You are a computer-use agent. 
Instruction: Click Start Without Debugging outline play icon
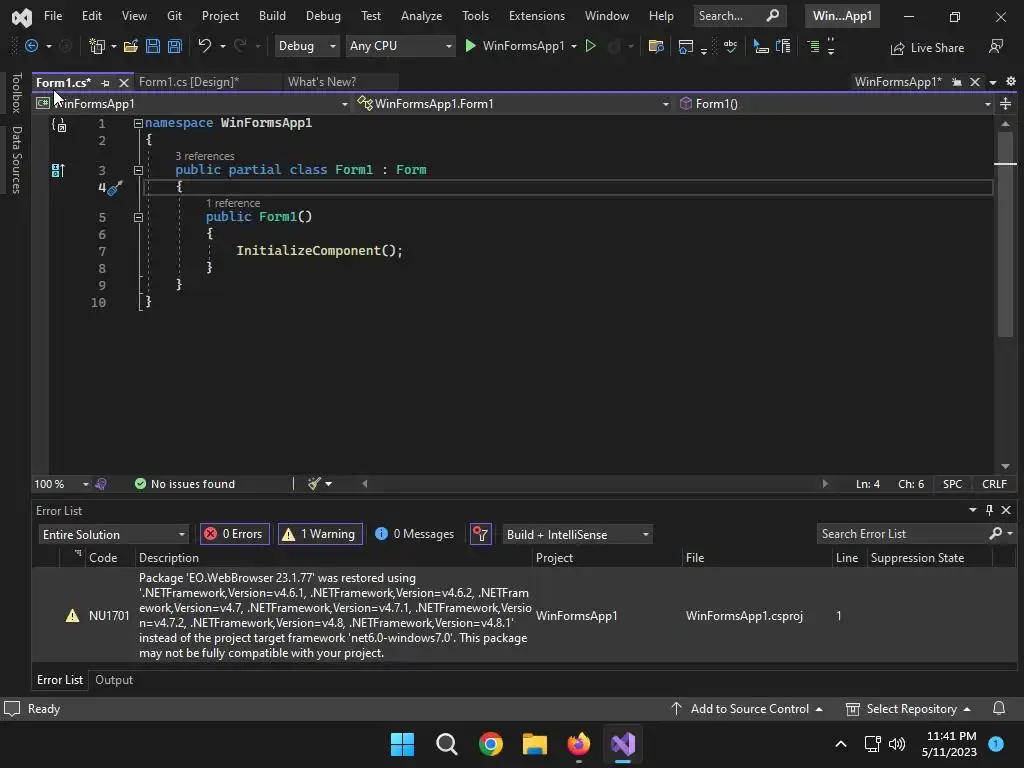(x=590, y=46)
